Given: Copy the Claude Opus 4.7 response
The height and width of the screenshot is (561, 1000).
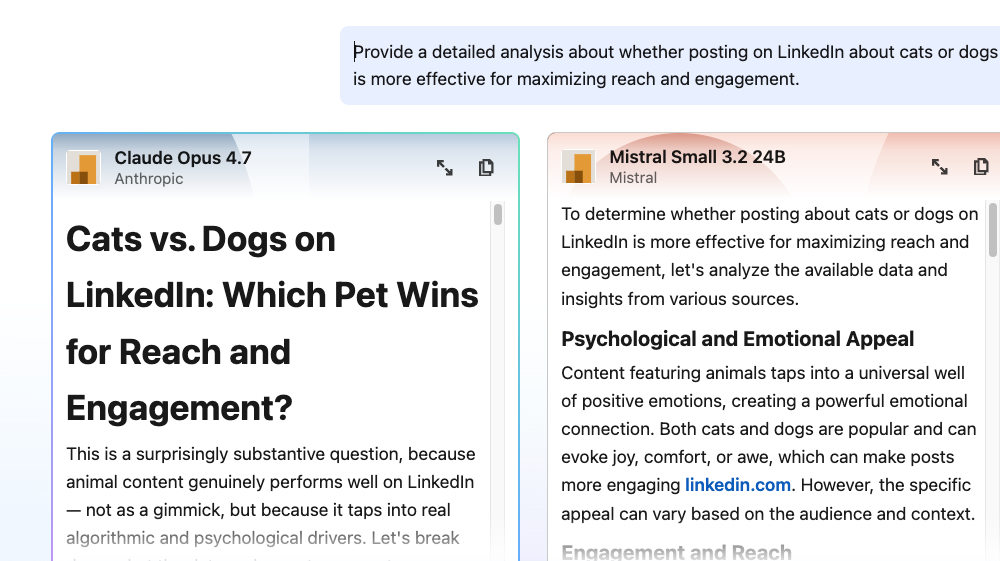Looking at the screenshot, I should (x=486, y=168).
